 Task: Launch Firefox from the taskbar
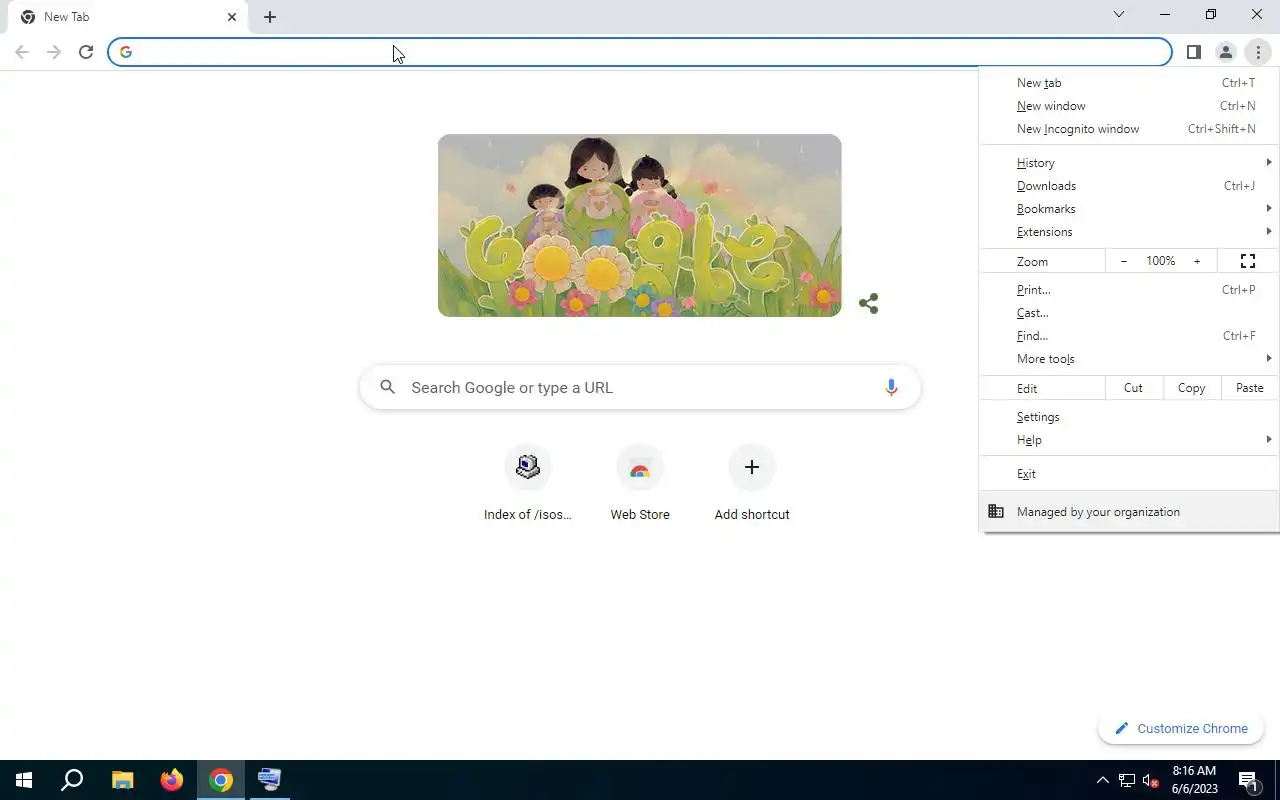click(x=172, y=780)
